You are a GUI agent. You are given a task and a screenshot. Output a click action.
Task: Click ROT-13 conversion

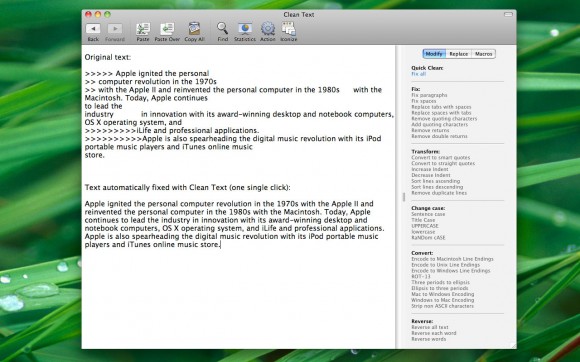[421, 277]
